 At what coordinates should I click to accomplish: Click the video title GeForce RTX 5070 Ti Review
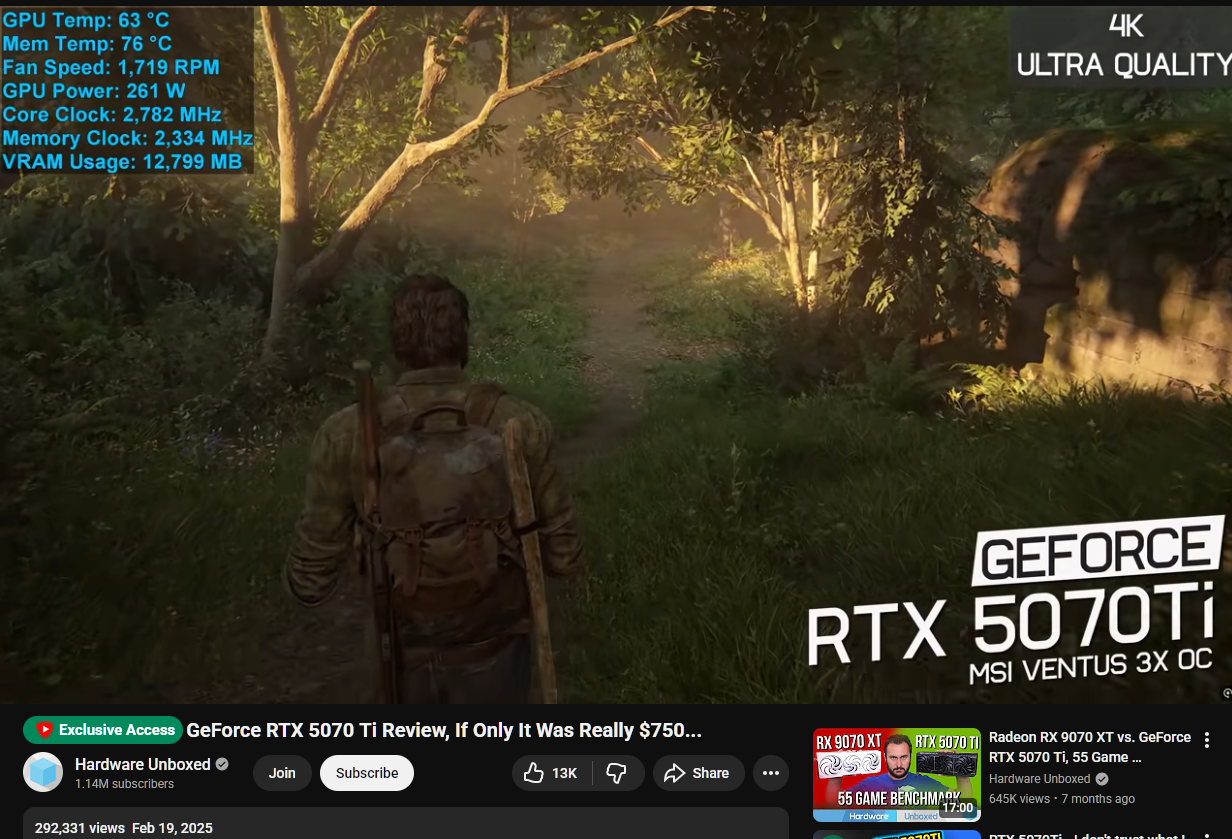point(444,731)
